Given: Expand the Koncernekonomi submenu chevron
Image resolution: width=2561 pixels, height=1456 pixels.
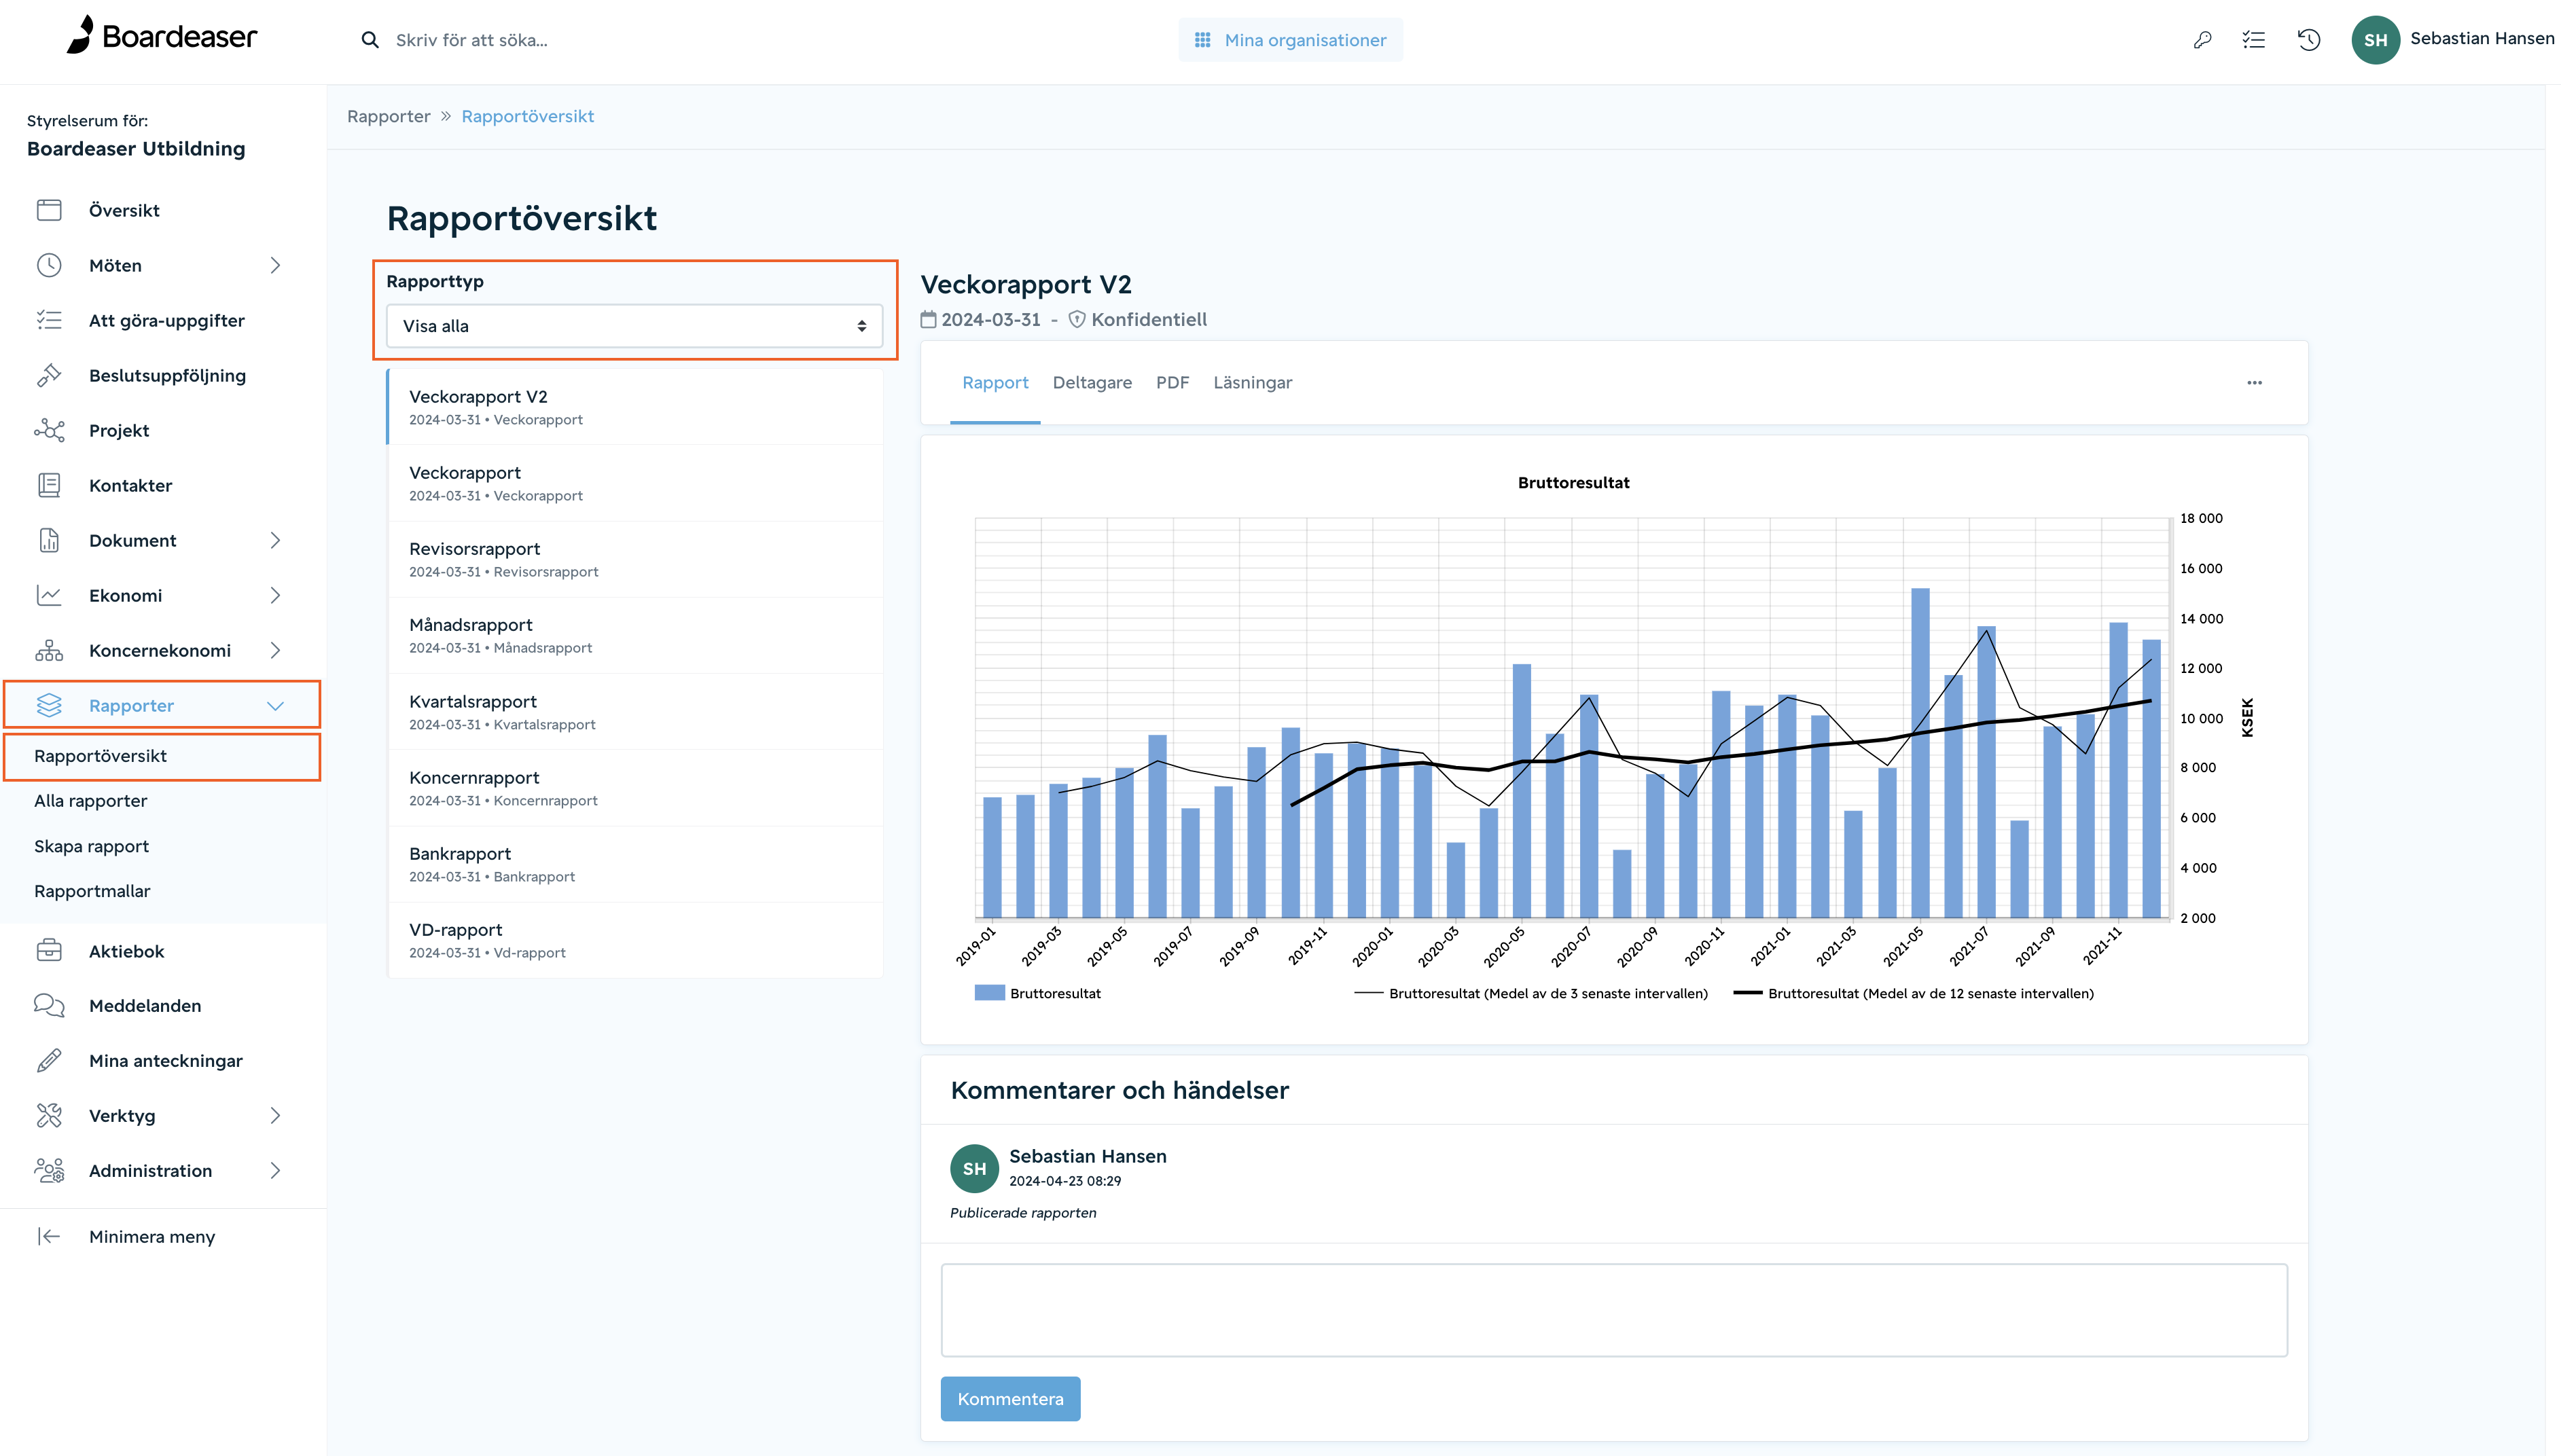Looking at the screenshot, I should tap(275, 650).
